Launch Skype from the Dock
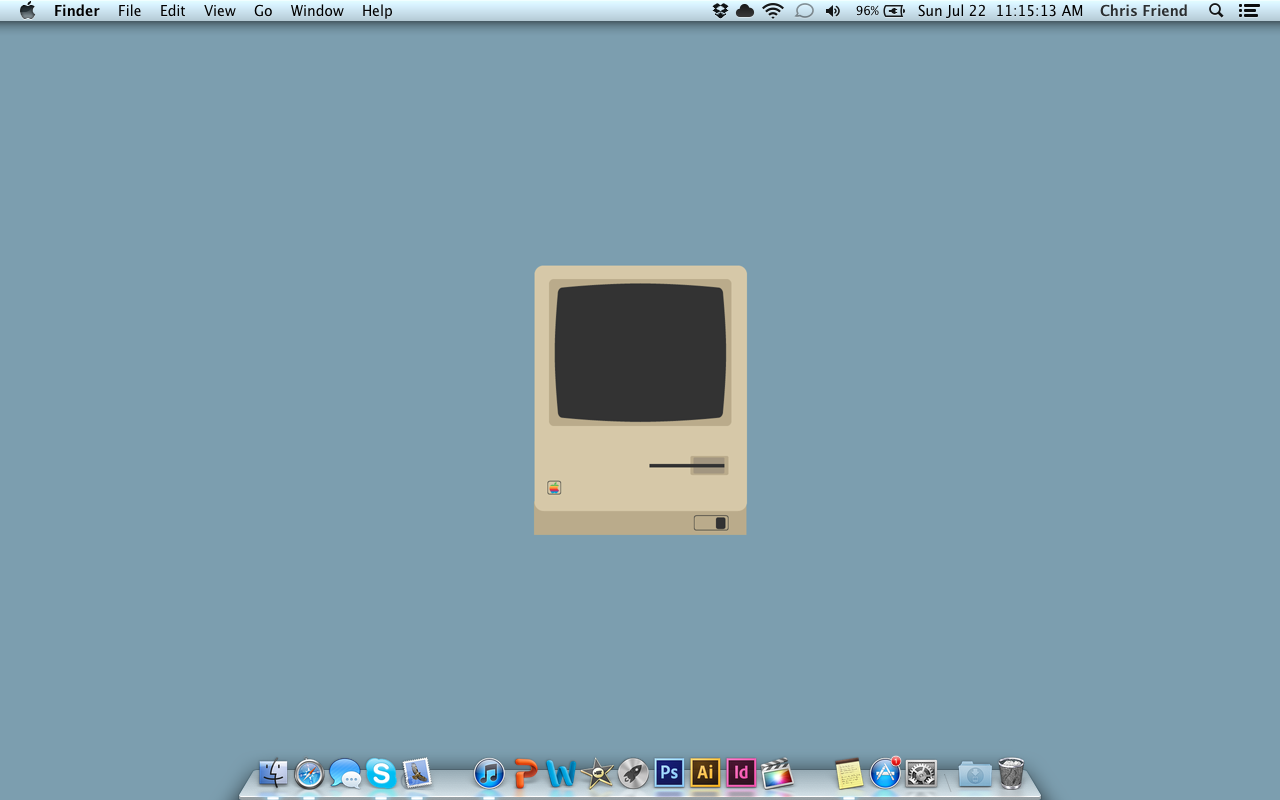This screenshot has height=800, width=1280. coord(381,773)
